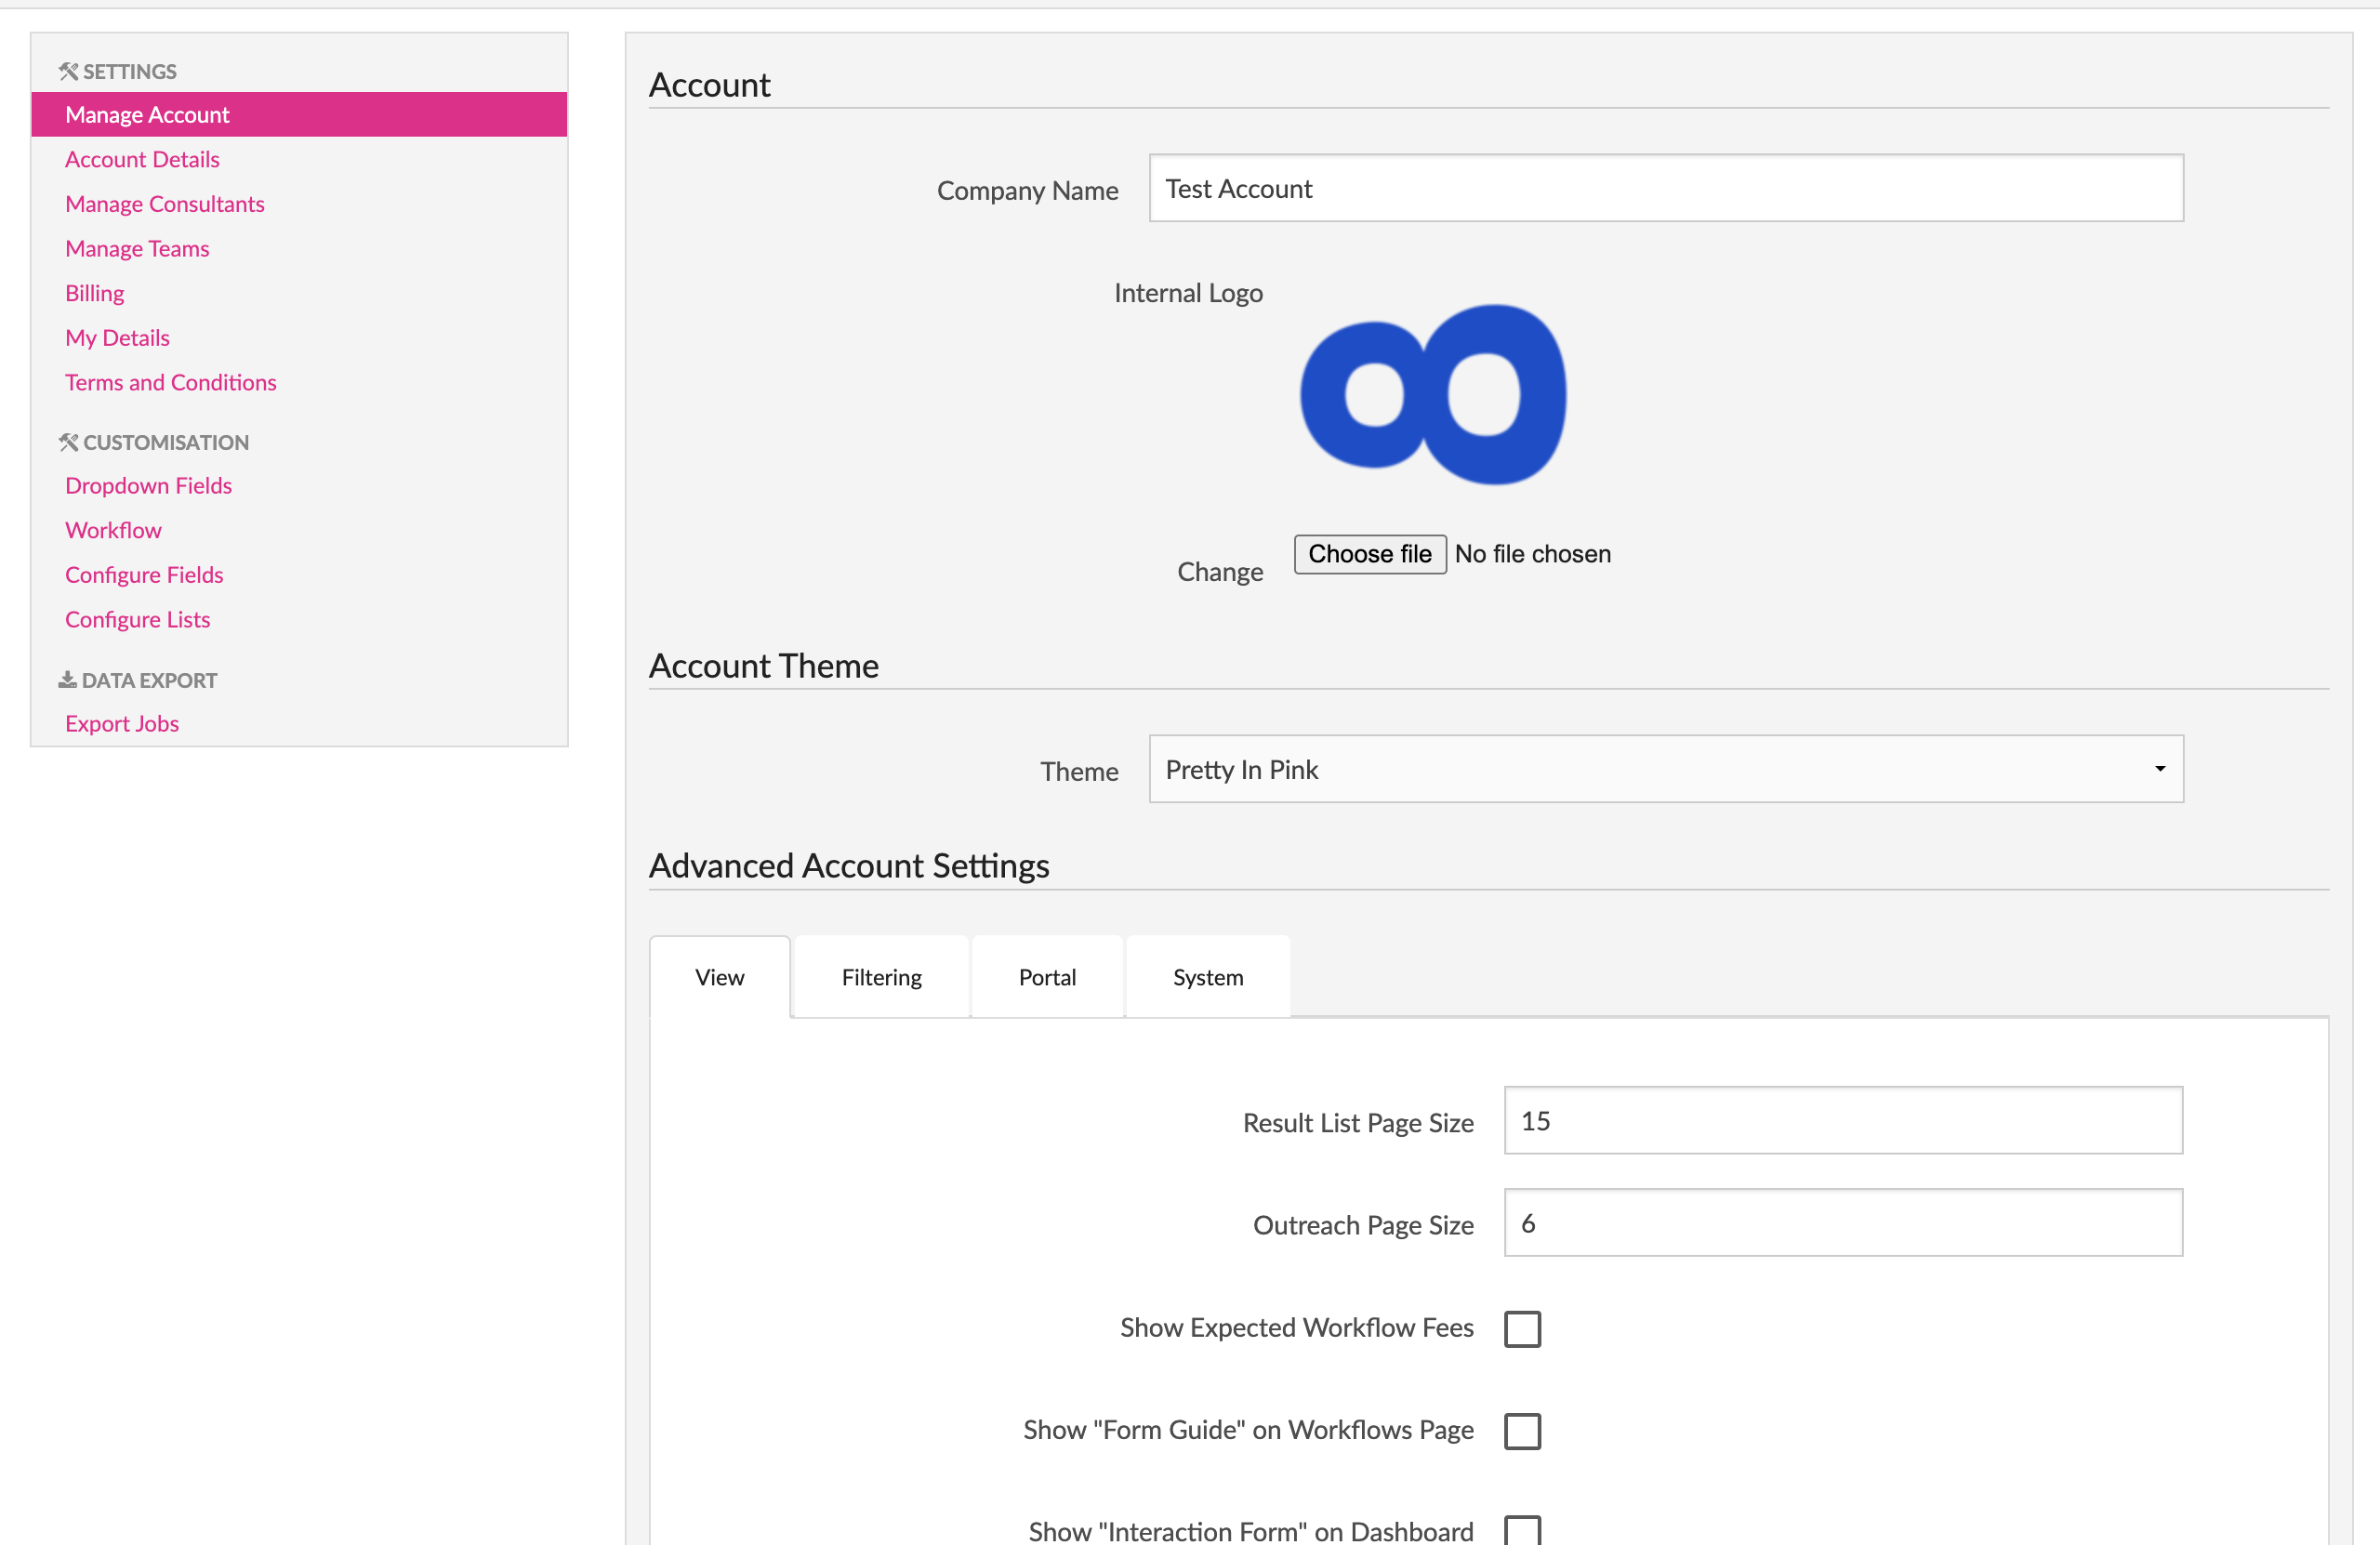2380x1545 pixels.
Task: Click the Choose file button
Action: point(1369,554)
